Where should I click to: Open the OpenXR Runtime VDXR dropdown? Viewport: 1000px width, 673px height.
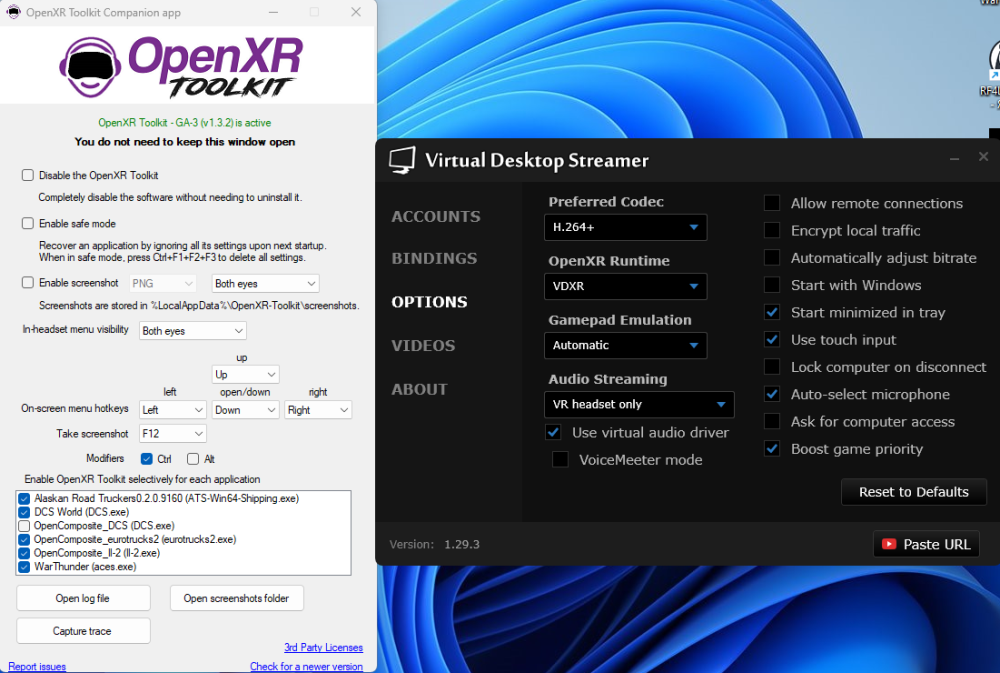coord(626,286)
